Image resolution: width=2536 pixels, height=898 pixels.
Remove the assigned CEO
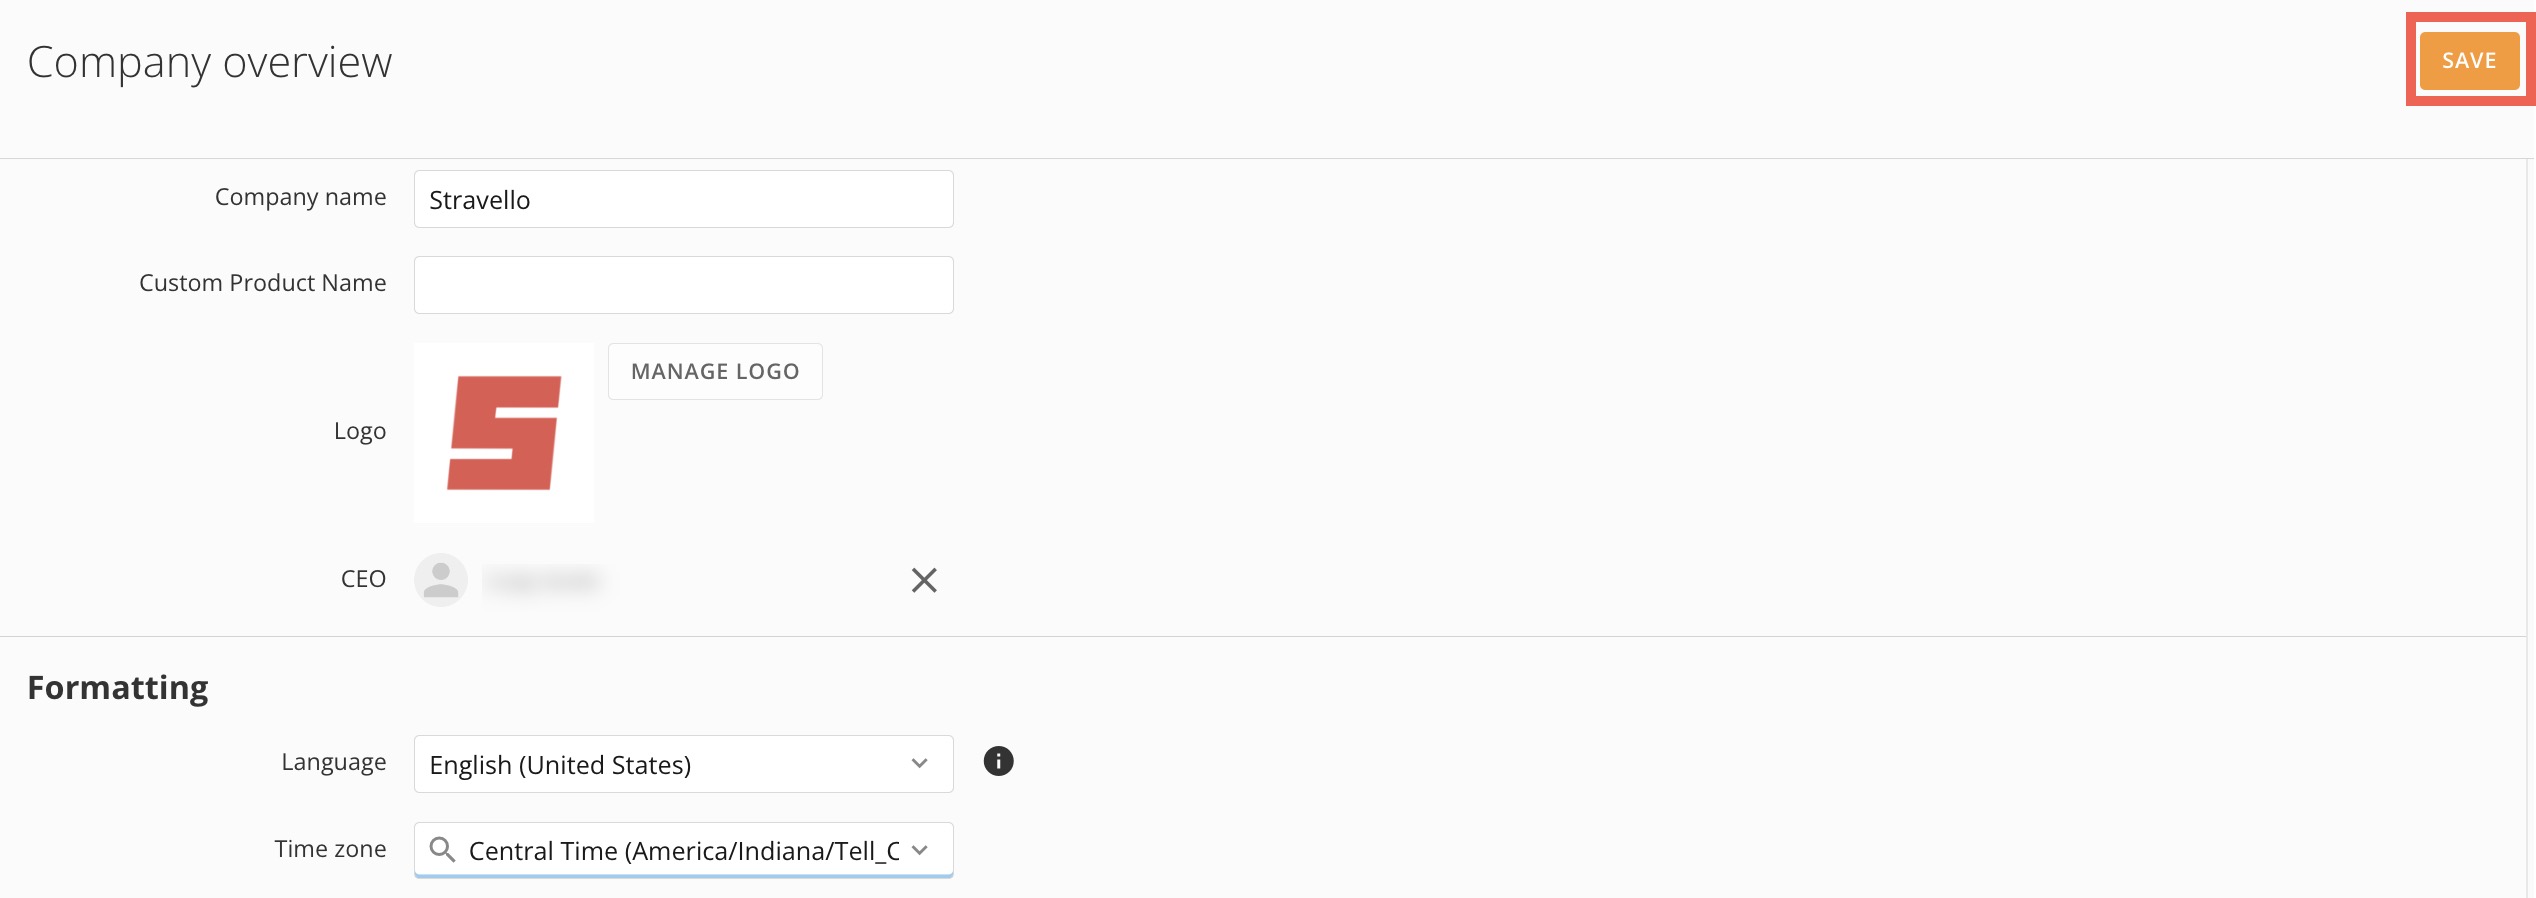924,580
